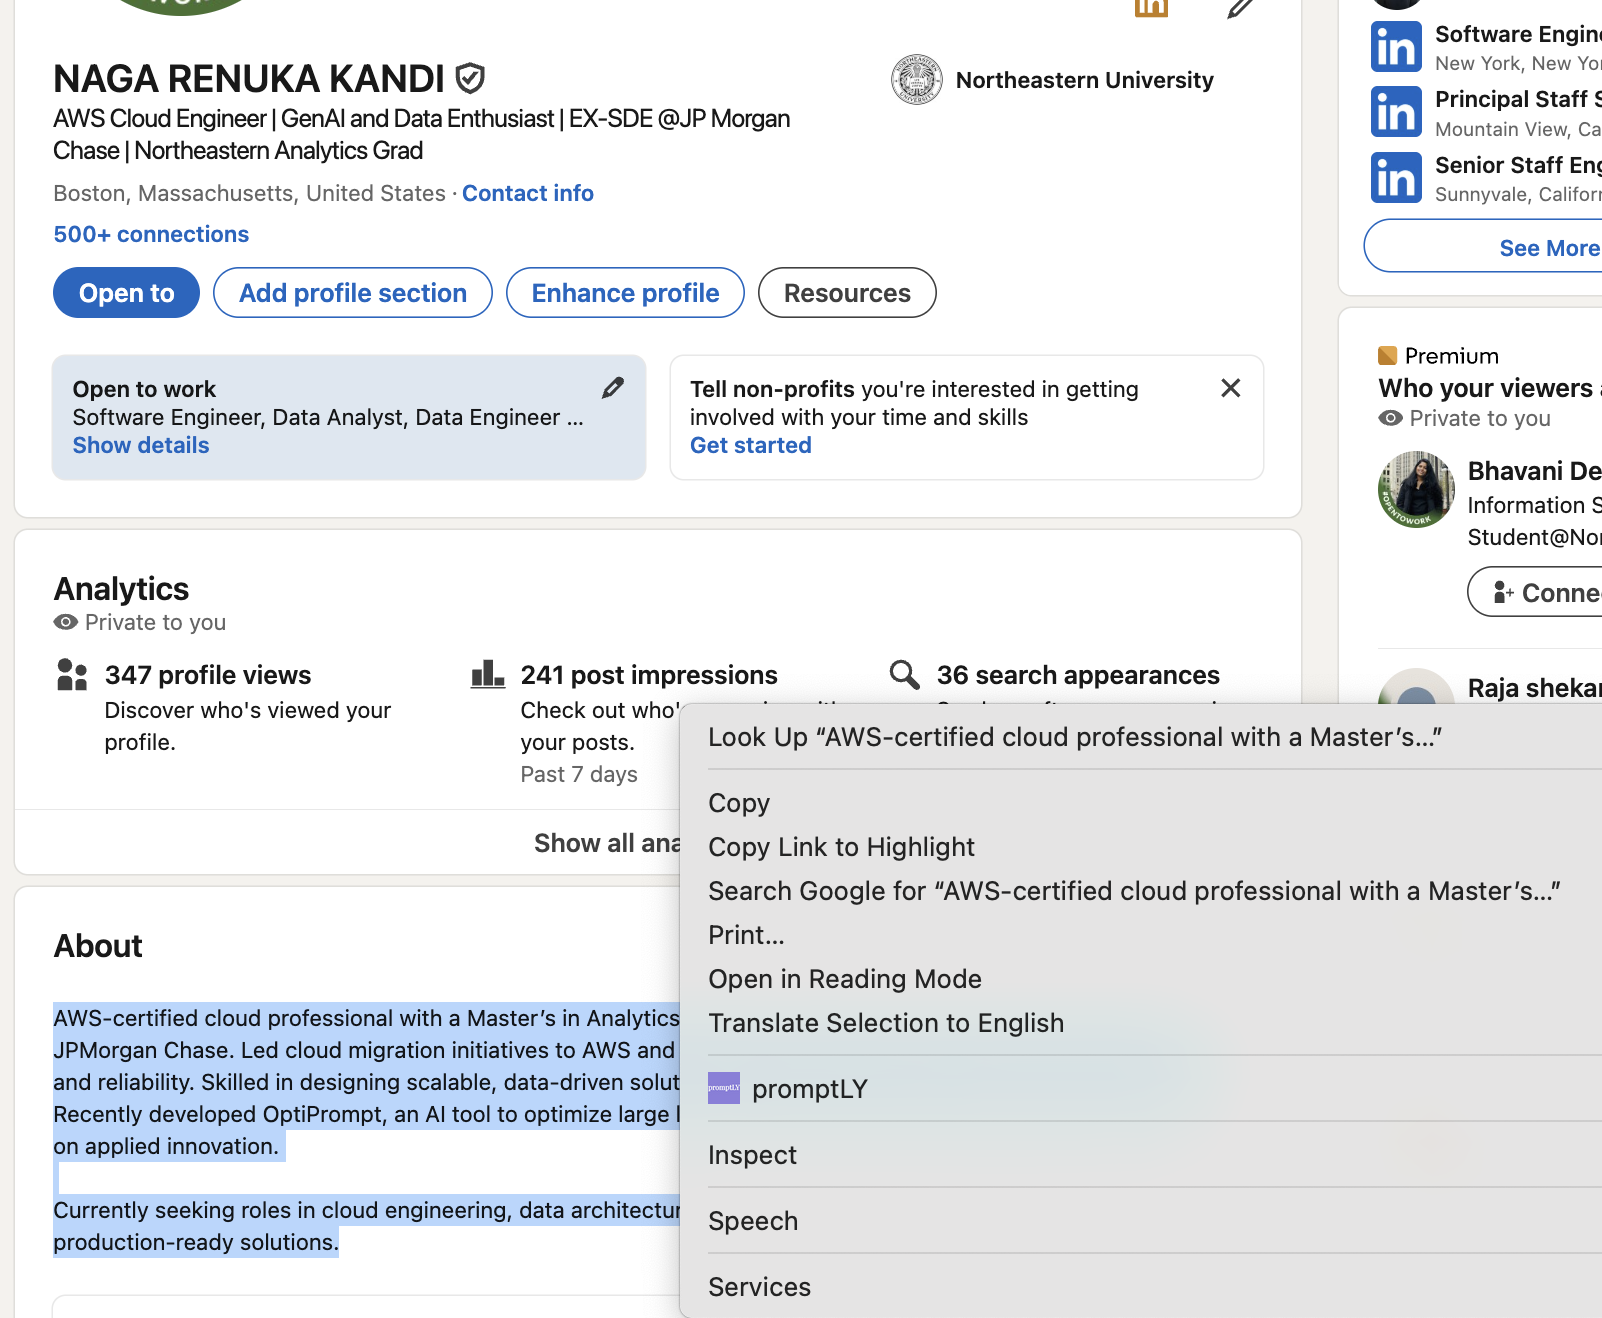Select Copy Link to Highlight

[x=841, y=847]
